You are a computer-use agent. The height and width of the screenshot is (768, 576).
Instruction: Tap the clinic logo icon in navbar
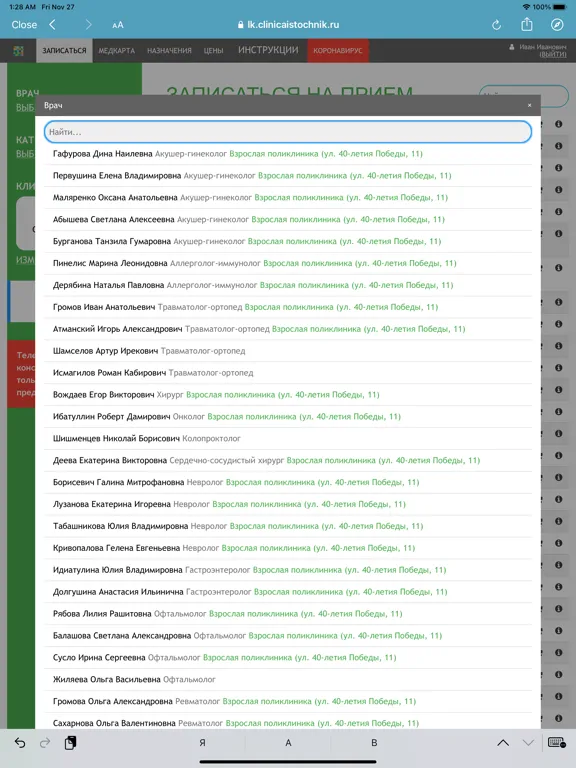[x=18, y=50]
